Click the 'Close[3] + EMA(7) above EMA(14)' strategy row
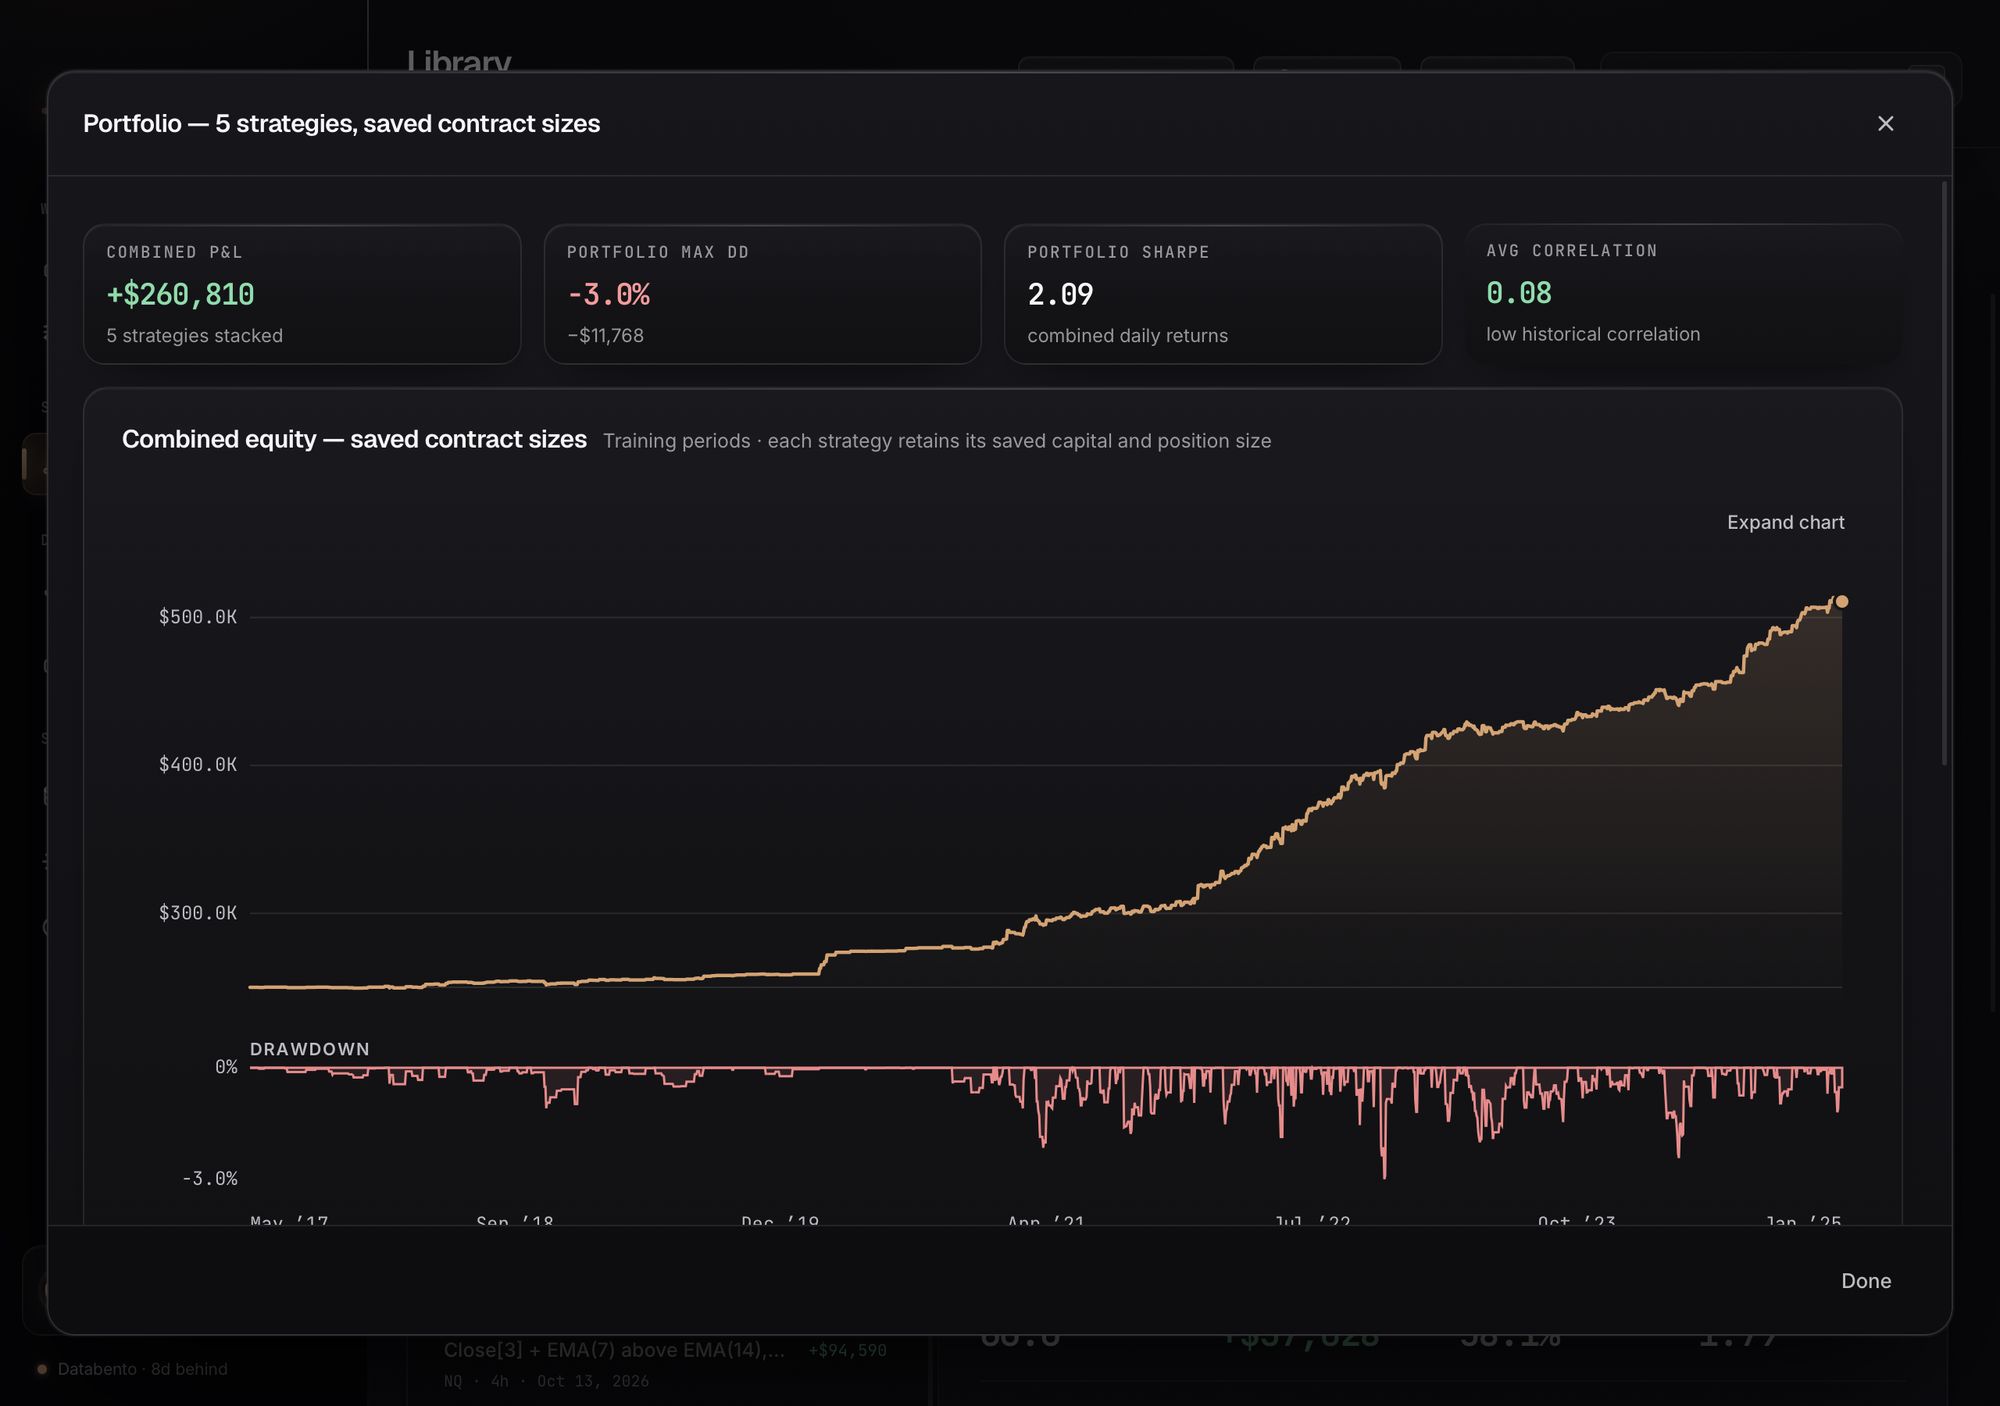This screenshot has height=1406, width=2000. (665, 1364)
